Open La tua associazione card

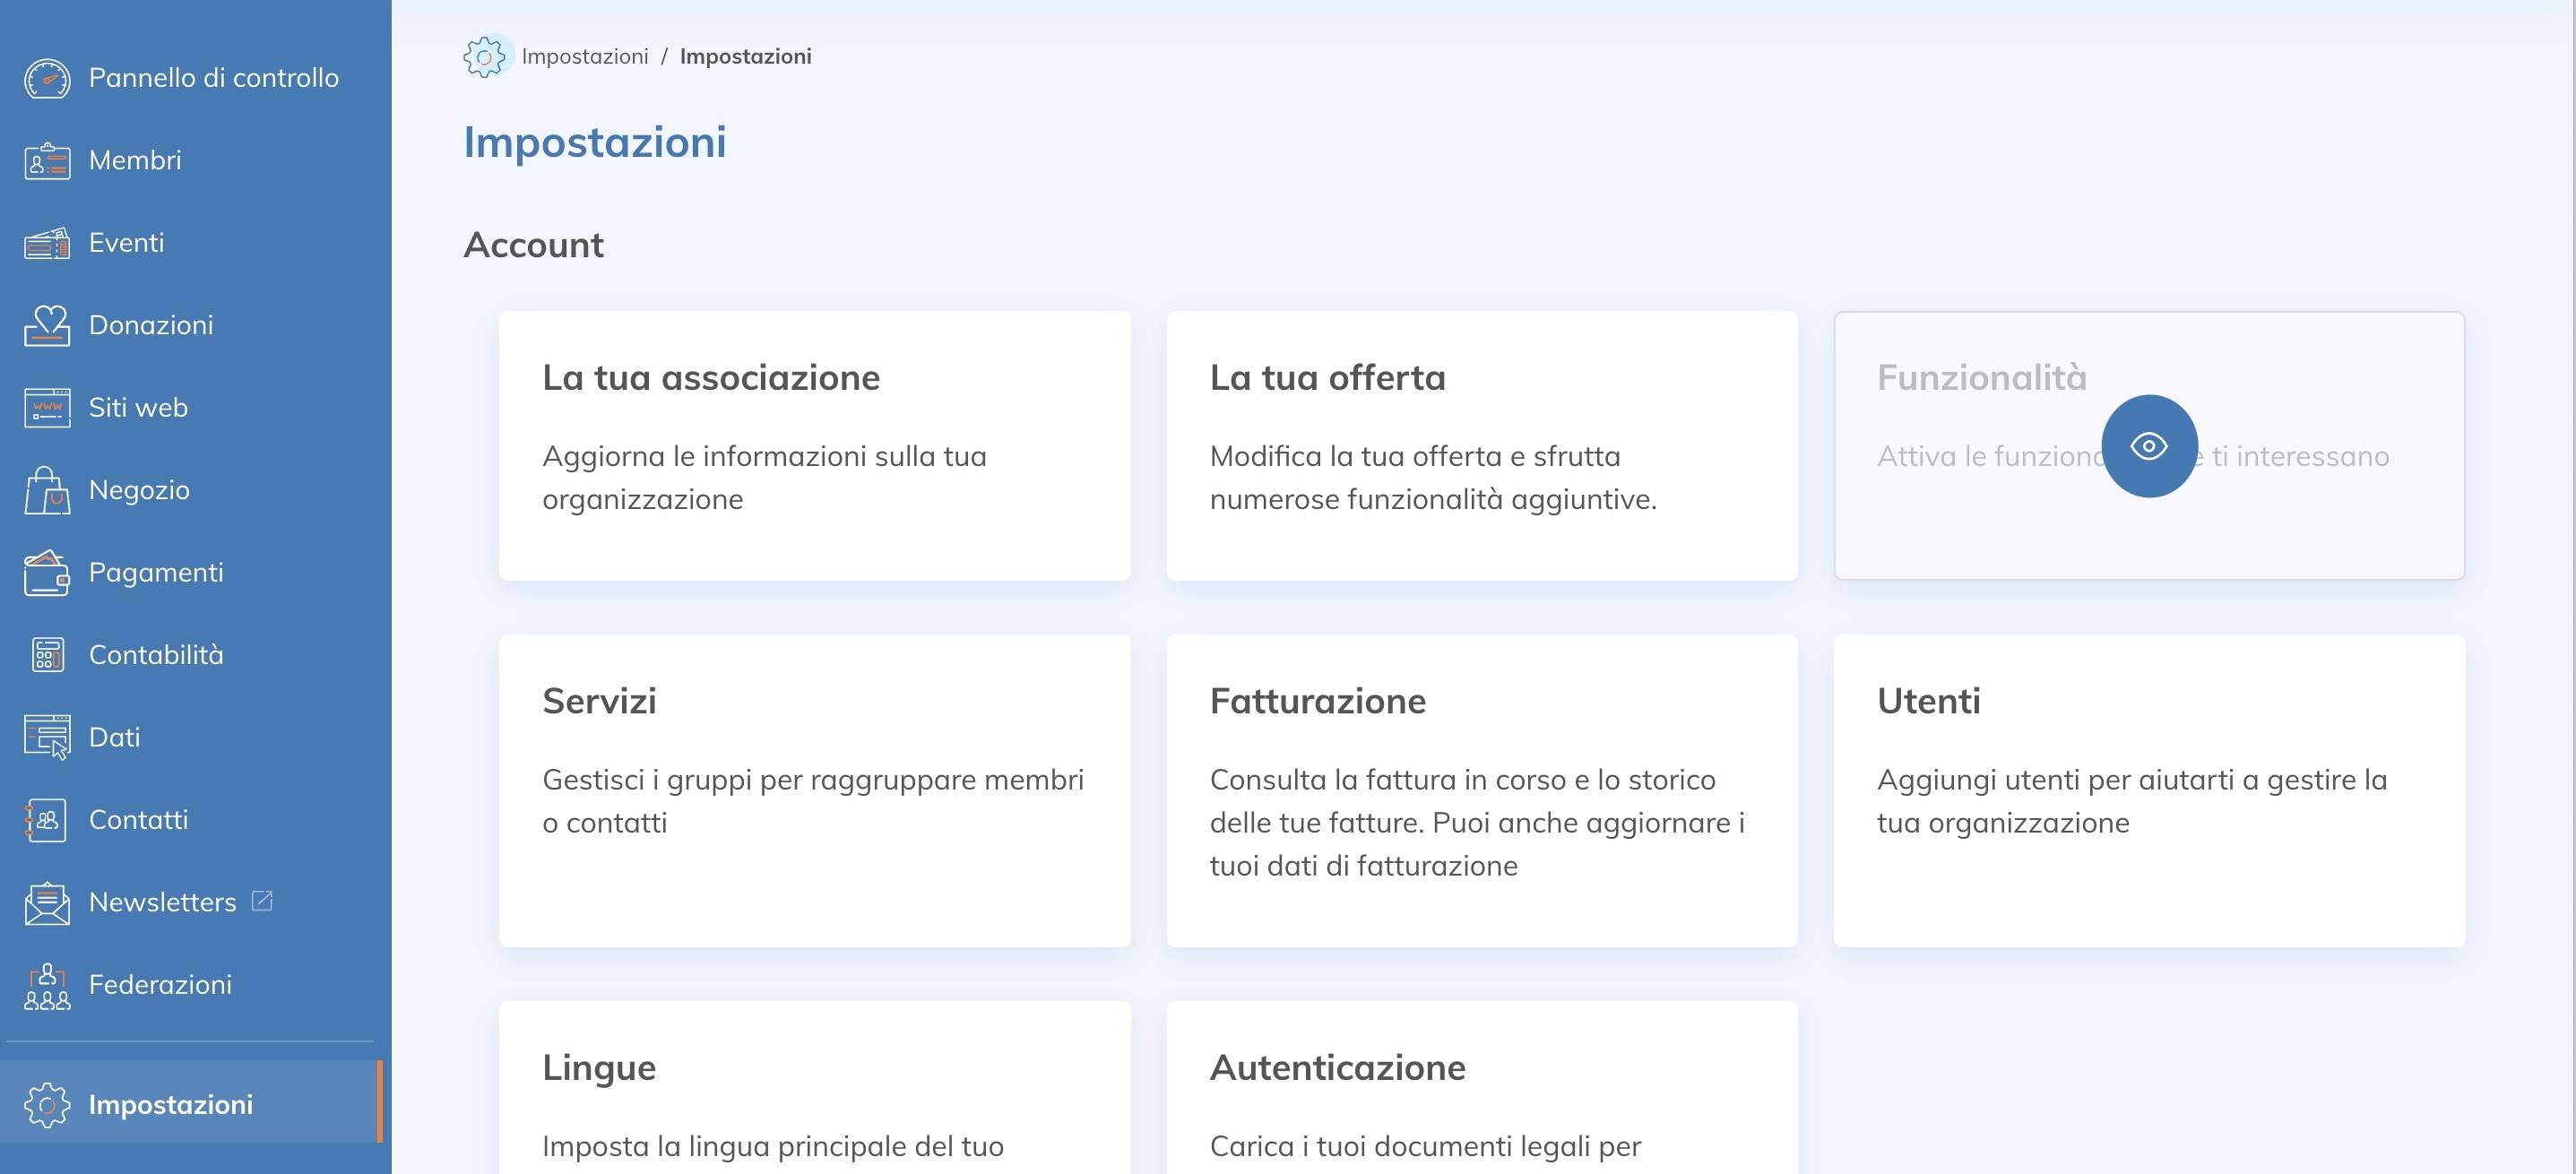[x=814, y=445]
